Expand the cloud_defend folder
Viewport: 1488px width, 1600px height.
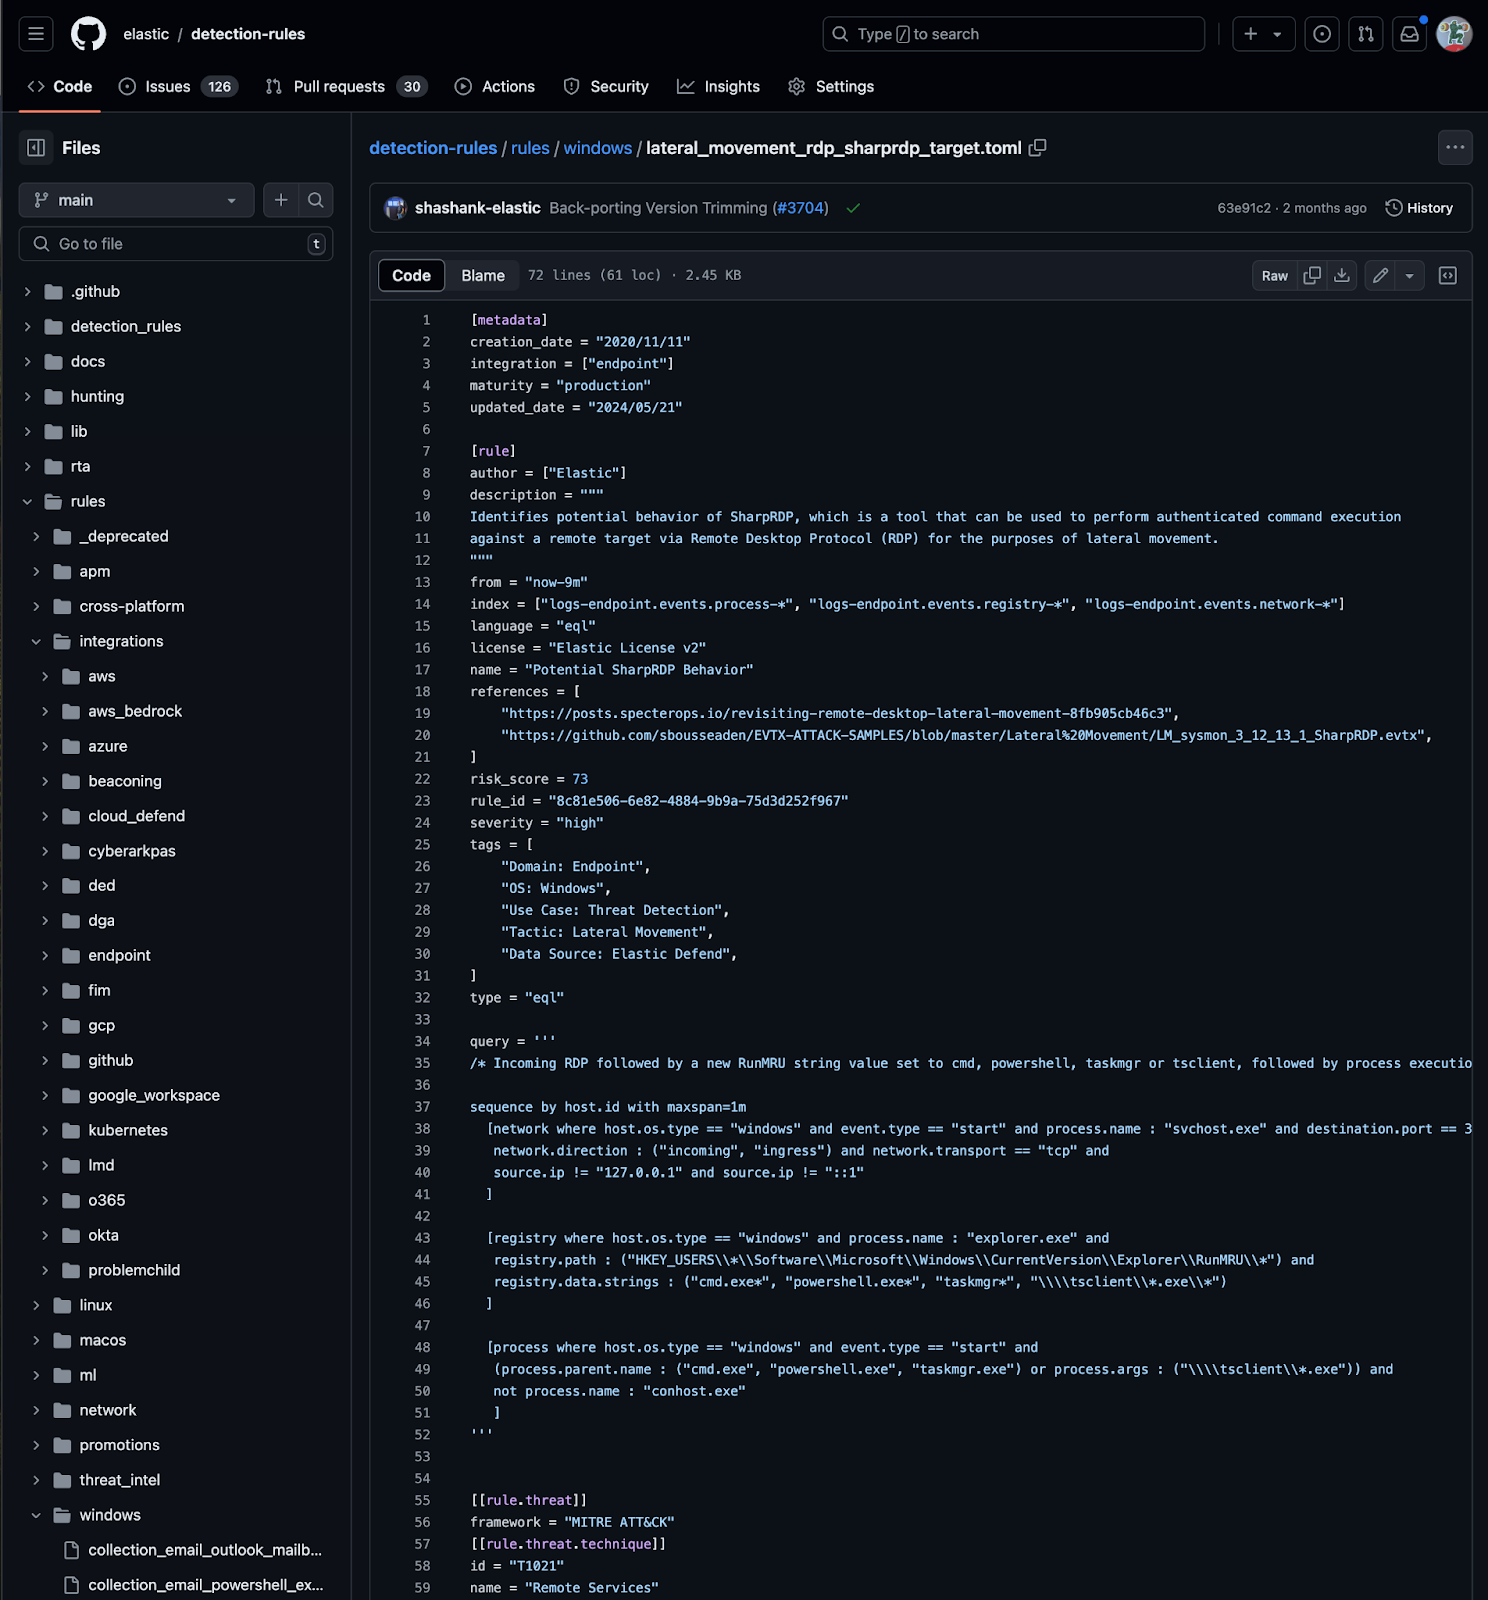[45, 817]
